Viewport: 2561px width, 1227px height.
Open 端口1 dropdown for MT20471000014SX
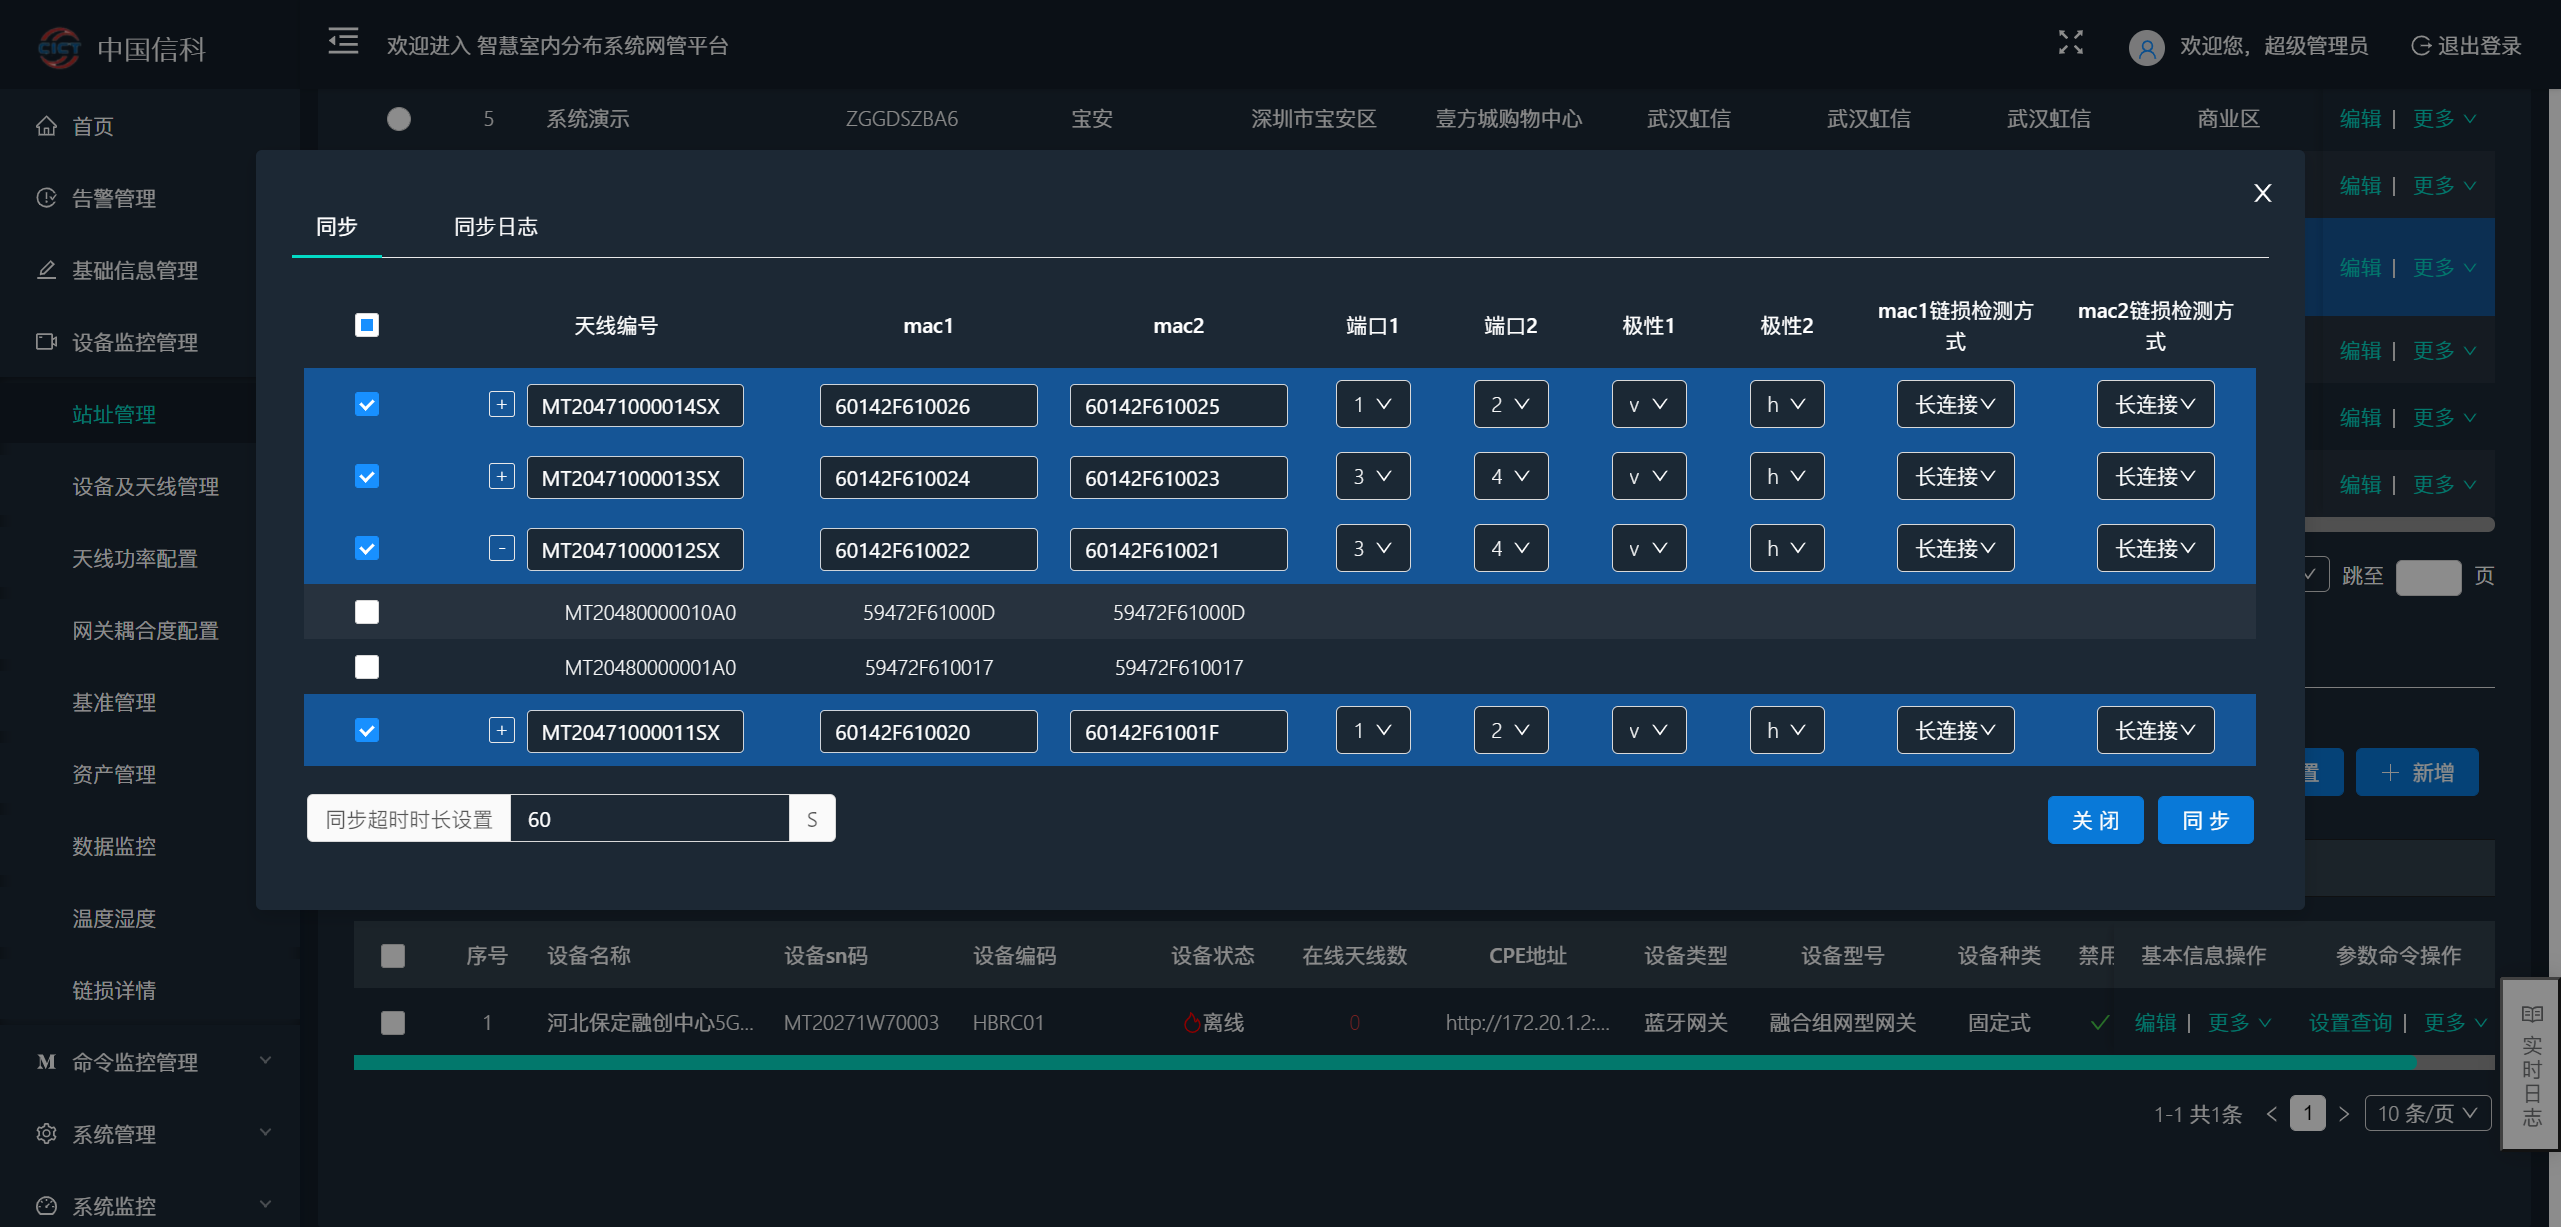pyautogui.click(x=1372, y=405)
